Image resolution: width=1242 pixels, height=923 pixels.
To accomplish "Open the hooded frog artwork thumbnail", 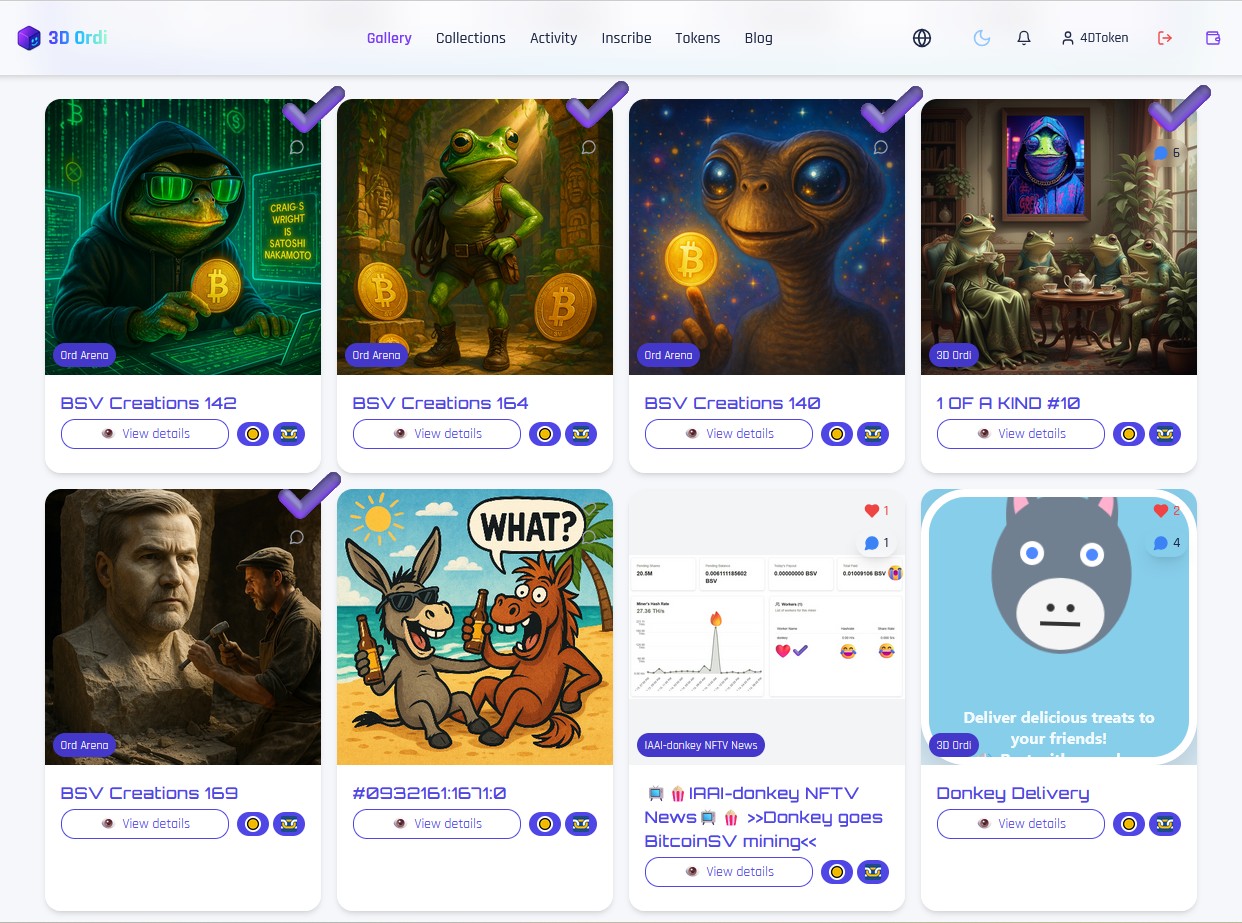I will (x=183, y=237).
